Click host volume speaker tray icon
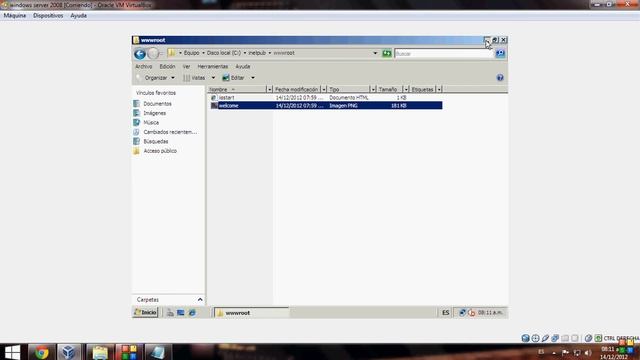This screenshot has height=360, width=640. 588,352
